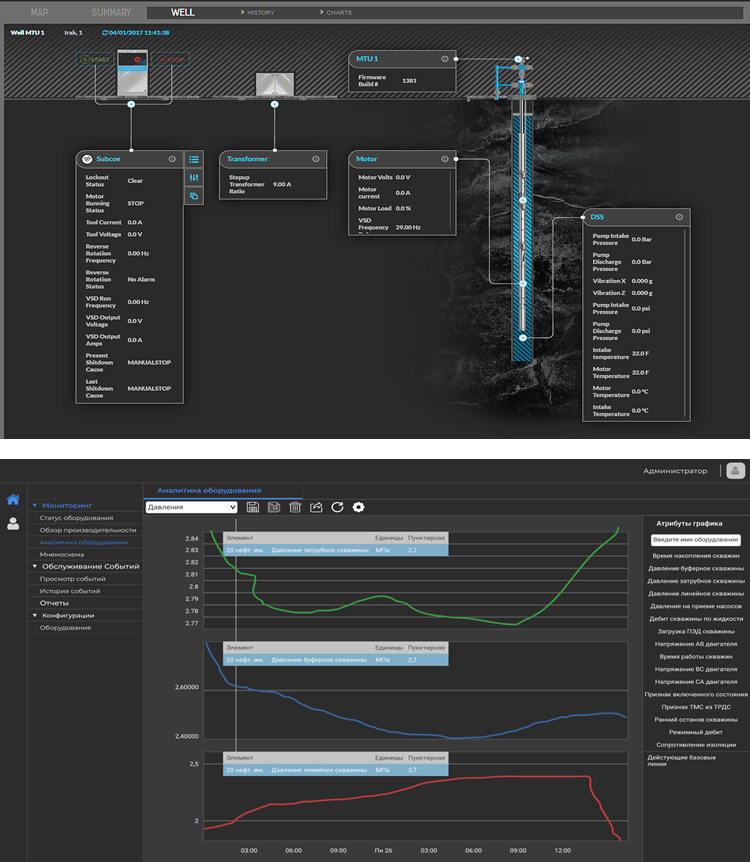Click the export share icon in chart toolbar
Image resolution: width=750 pixels, height=862 pixels.
pyautogui.click(x=317, y=507)
